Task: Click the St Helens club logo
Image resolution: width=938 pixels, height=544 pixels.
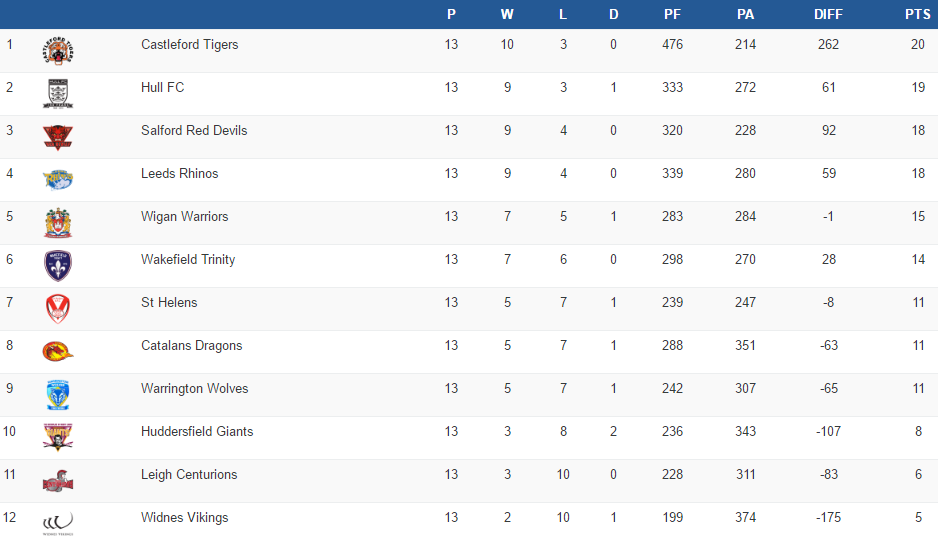Action: [58, 308]
